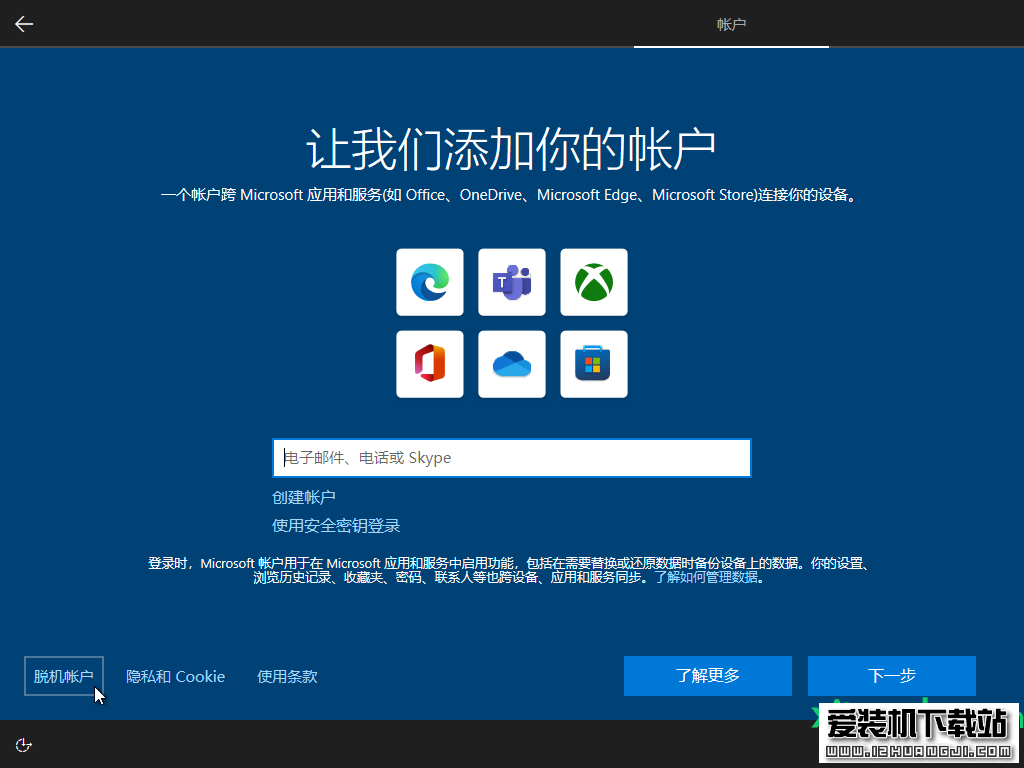This screenshot has width=1024, height=768.
Task: Click the heading 让我们添加你的帐户
Action: [x=511, y=150]
